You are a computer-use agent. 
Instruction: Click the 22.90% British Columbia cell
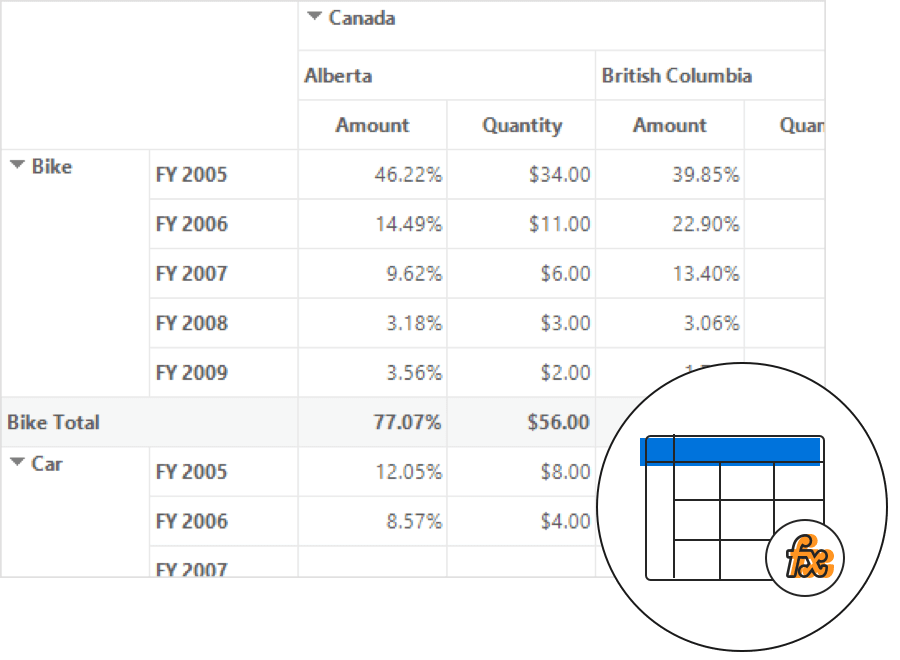[705, 224]
